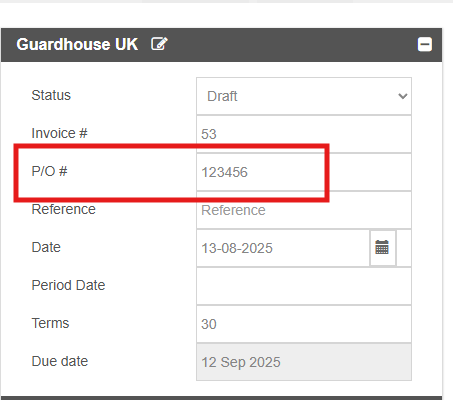Select the greyed Due date field 12 Sep 2025
This screenshot has width=453, height=400.
tap(304, 362)
